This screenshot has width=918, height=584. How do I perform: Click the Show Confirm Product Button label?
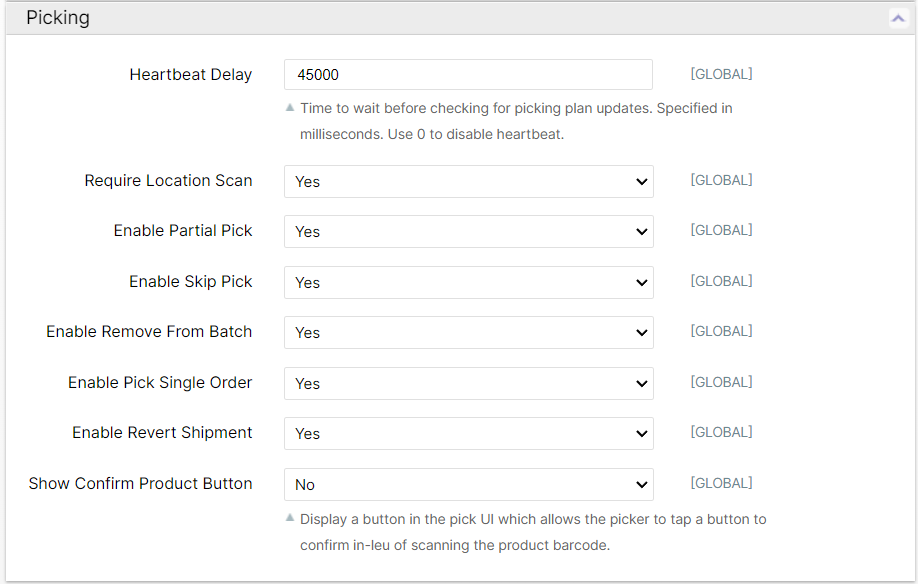pos(140,484)
